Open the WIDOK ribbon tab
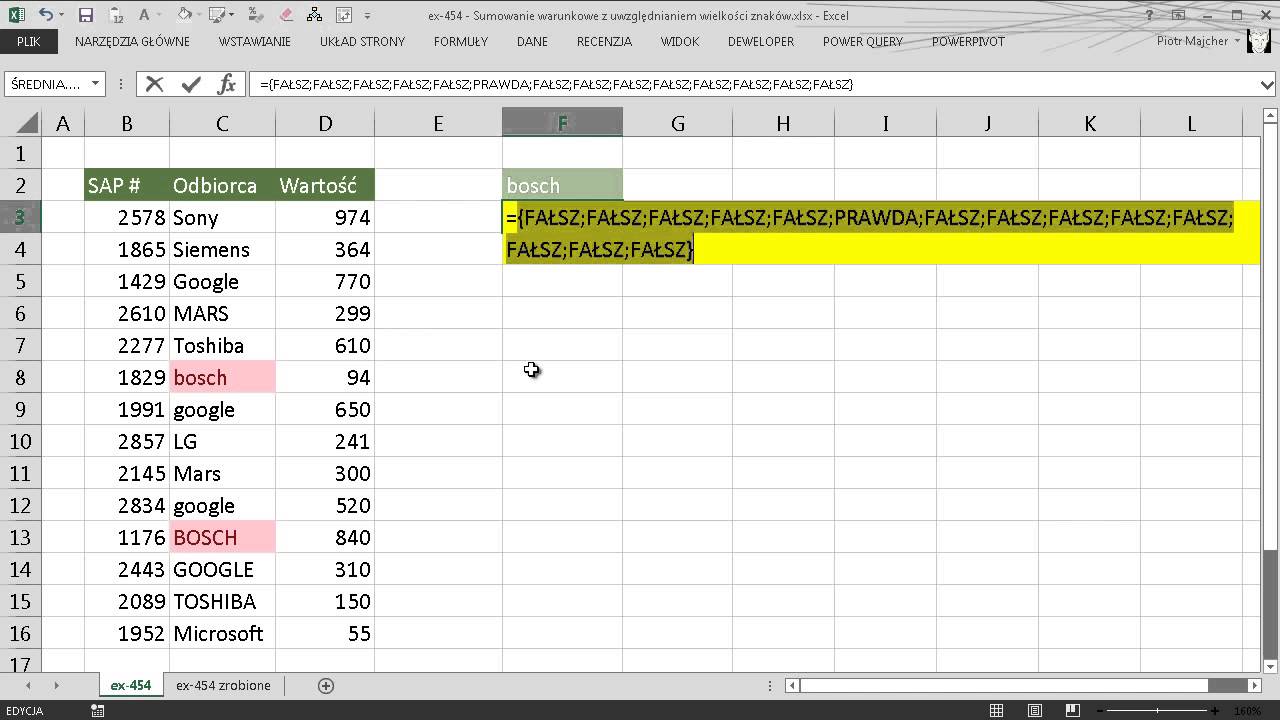The width and height of the screenshot is (1280, 720). click(679, 42)
